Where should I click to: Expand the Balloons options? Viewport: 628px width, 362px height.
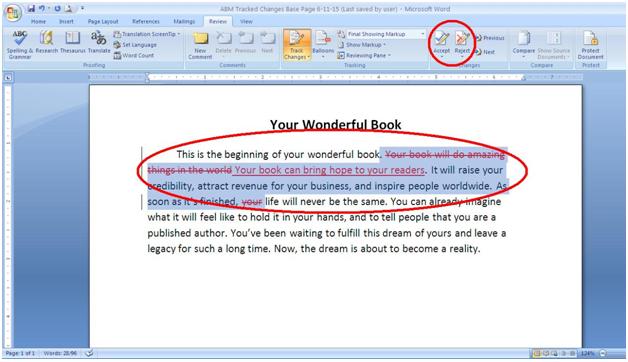click(323, 45)
